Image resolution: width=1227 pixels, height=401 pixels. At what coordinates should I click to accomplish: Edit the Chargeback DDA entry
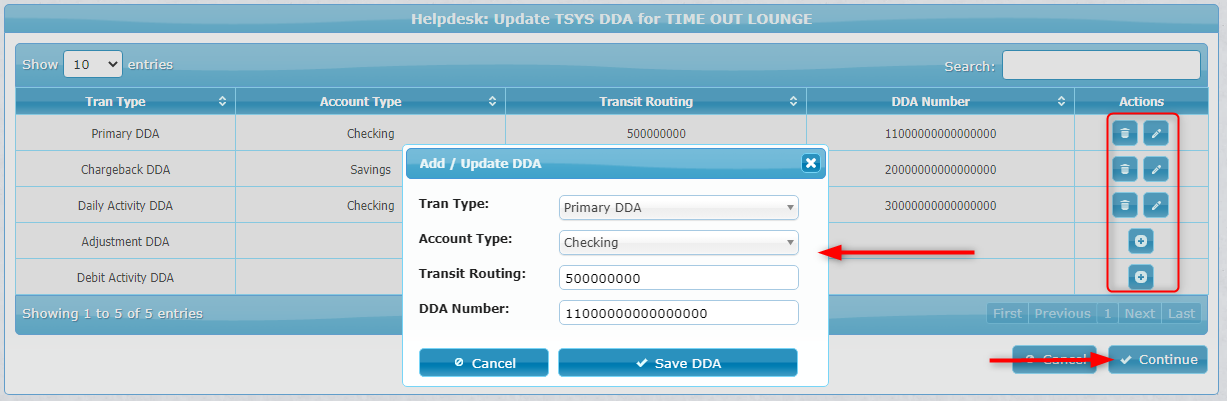1156,169
